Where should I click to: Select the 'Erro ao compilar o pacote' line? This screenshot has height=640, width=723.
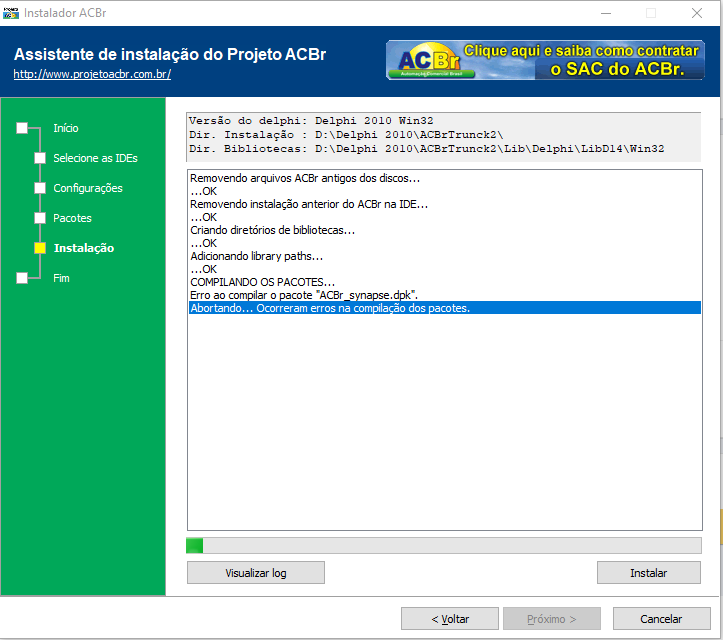(x=444, y=295)
